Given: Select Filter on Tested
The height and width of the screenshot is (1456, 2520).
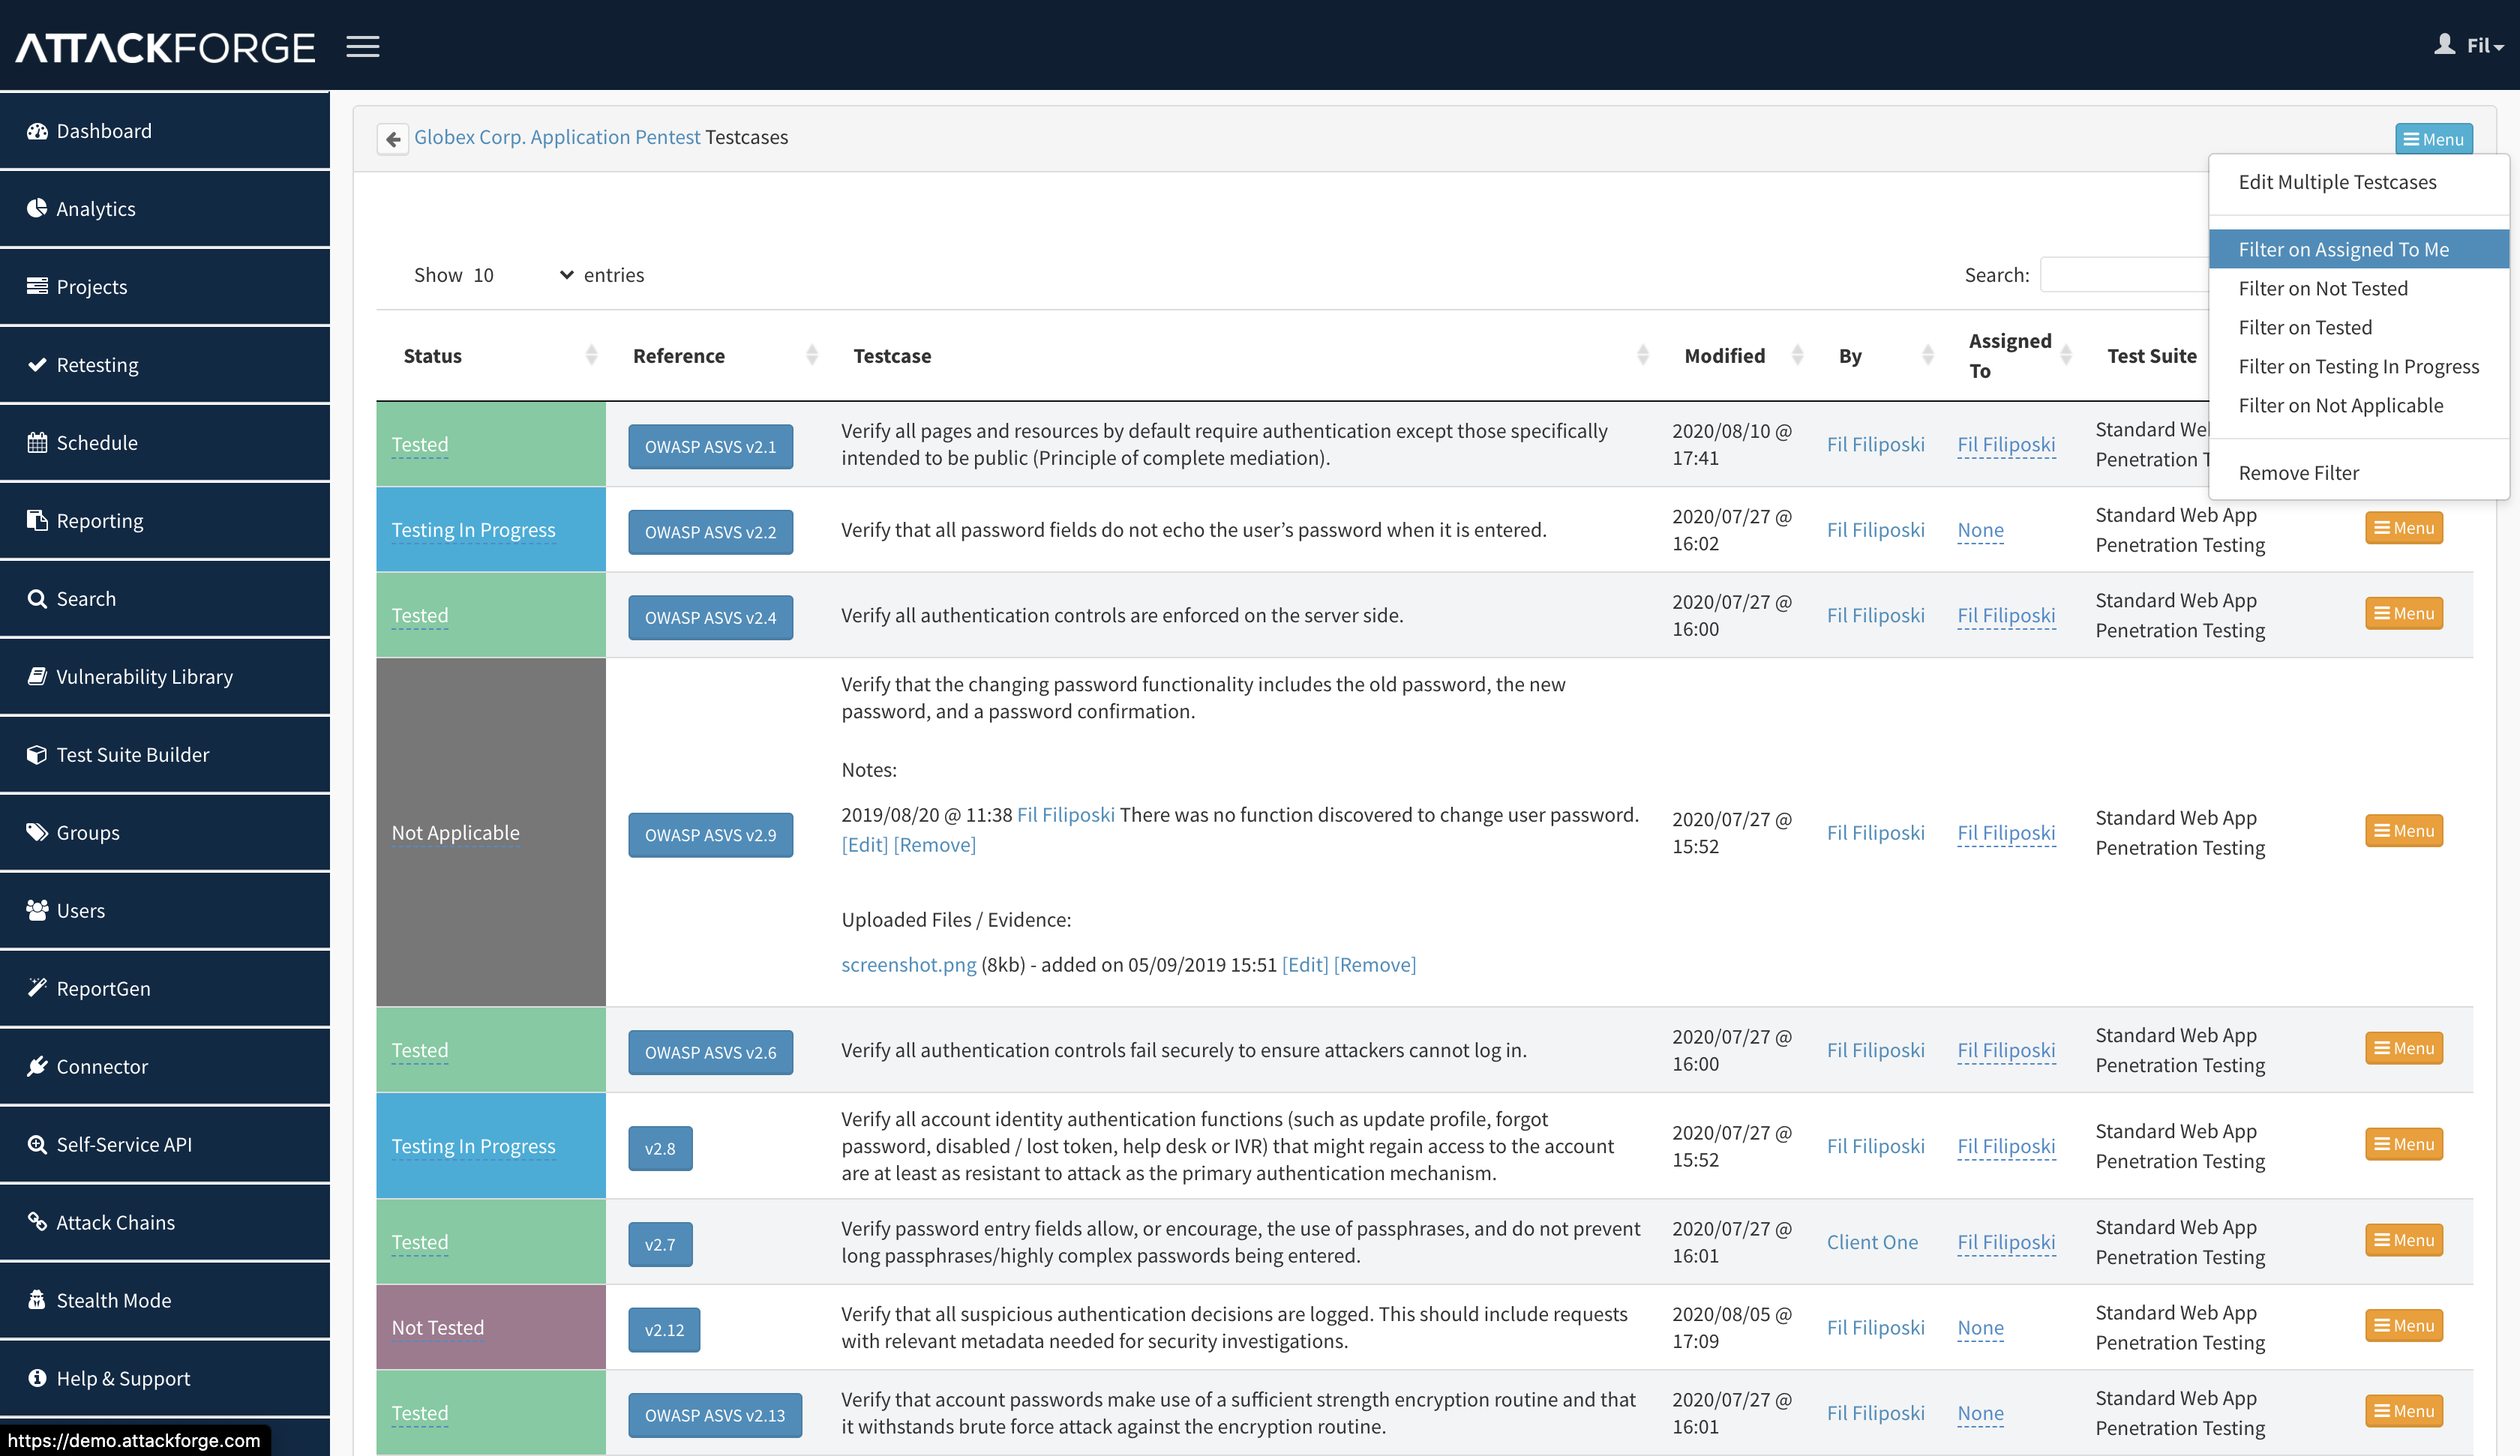Looking at the screenshot, I should (2359, 327).
